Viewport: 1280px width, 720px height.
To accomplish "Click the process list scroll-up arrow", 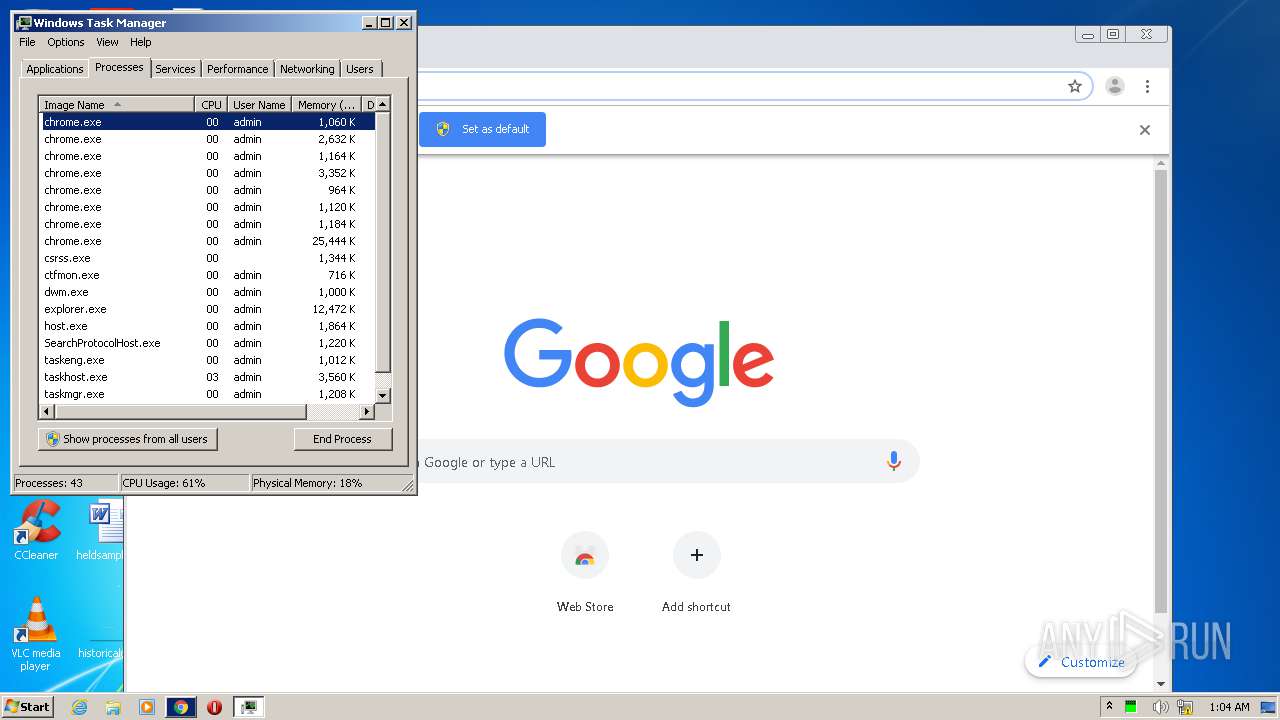I will coord(383,104).
